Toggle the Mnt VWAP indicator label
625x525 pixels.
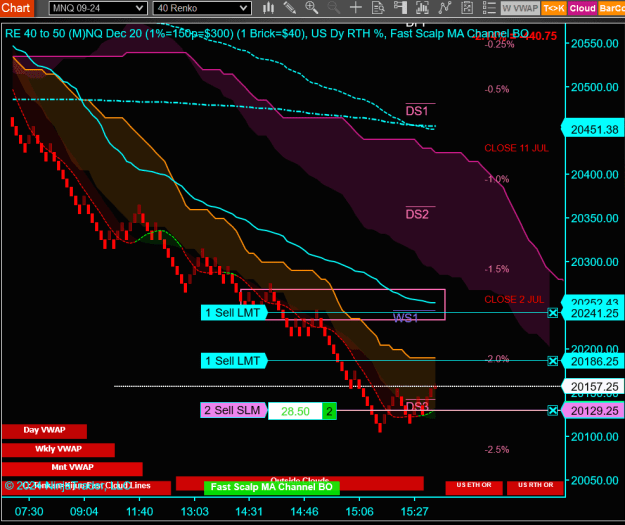(72, 468)
